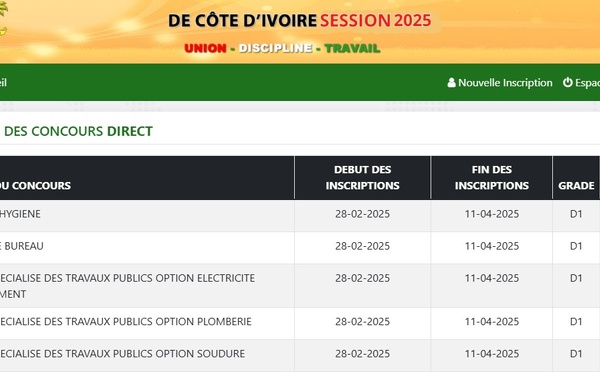Select the OPTION PLOMBERIE concours row
600x372 pixels.
click(300, 323)
